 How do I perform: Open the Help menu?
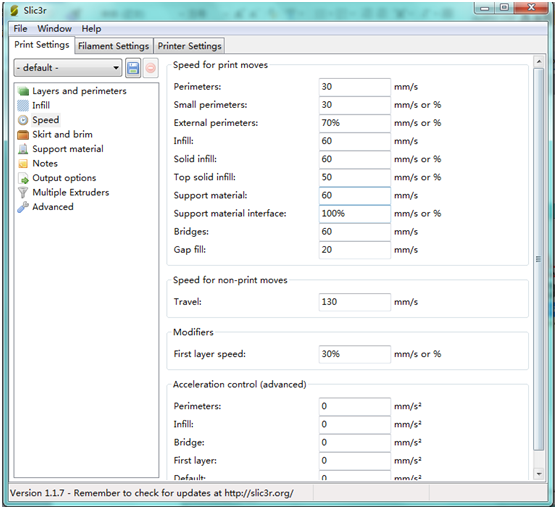[91, 29]
